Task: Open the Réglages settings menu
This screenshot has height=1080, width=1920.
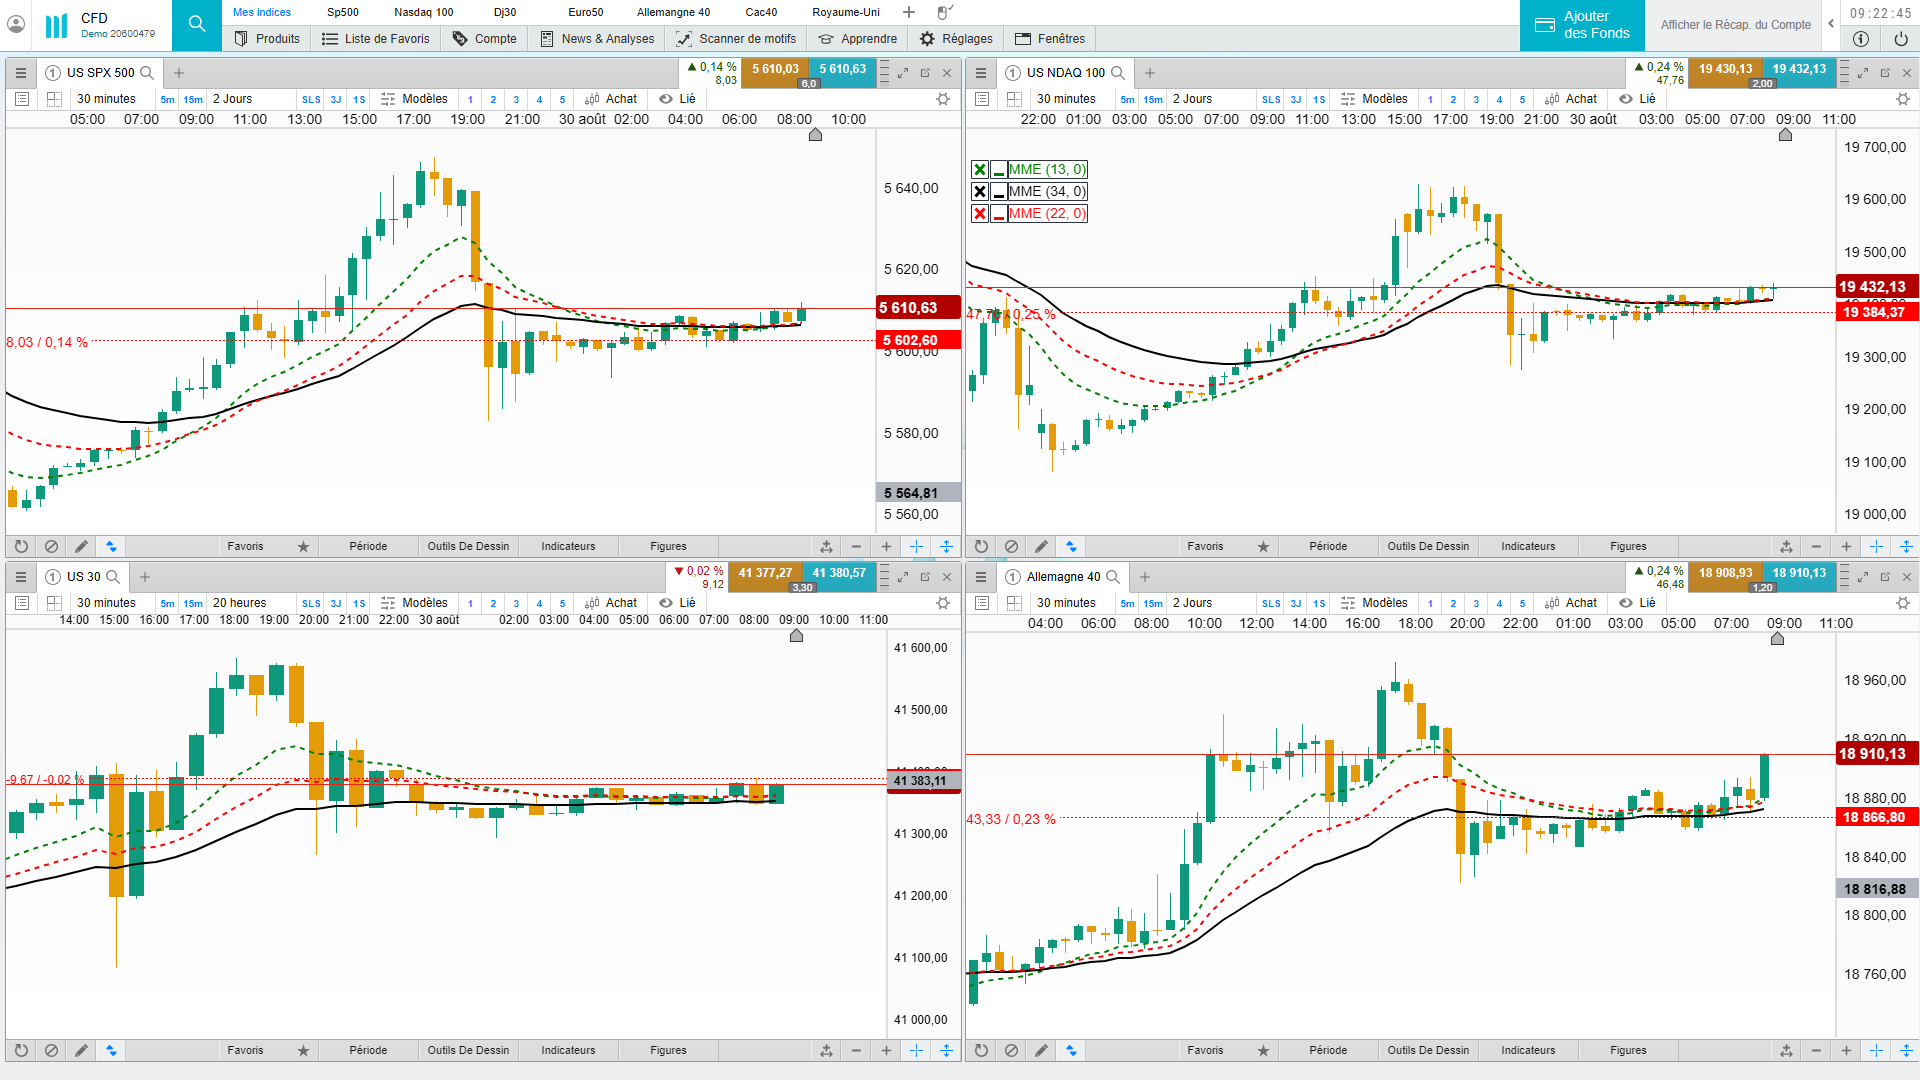Action: coord(956,39)
